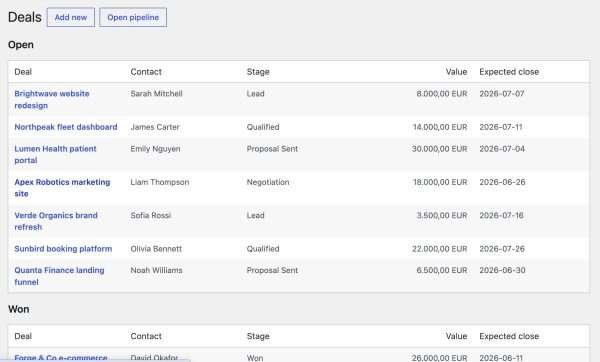This screenshot has height=362, width=600.
Task: Click expected close date 2026-07-11
Action: tap(501, 127)
